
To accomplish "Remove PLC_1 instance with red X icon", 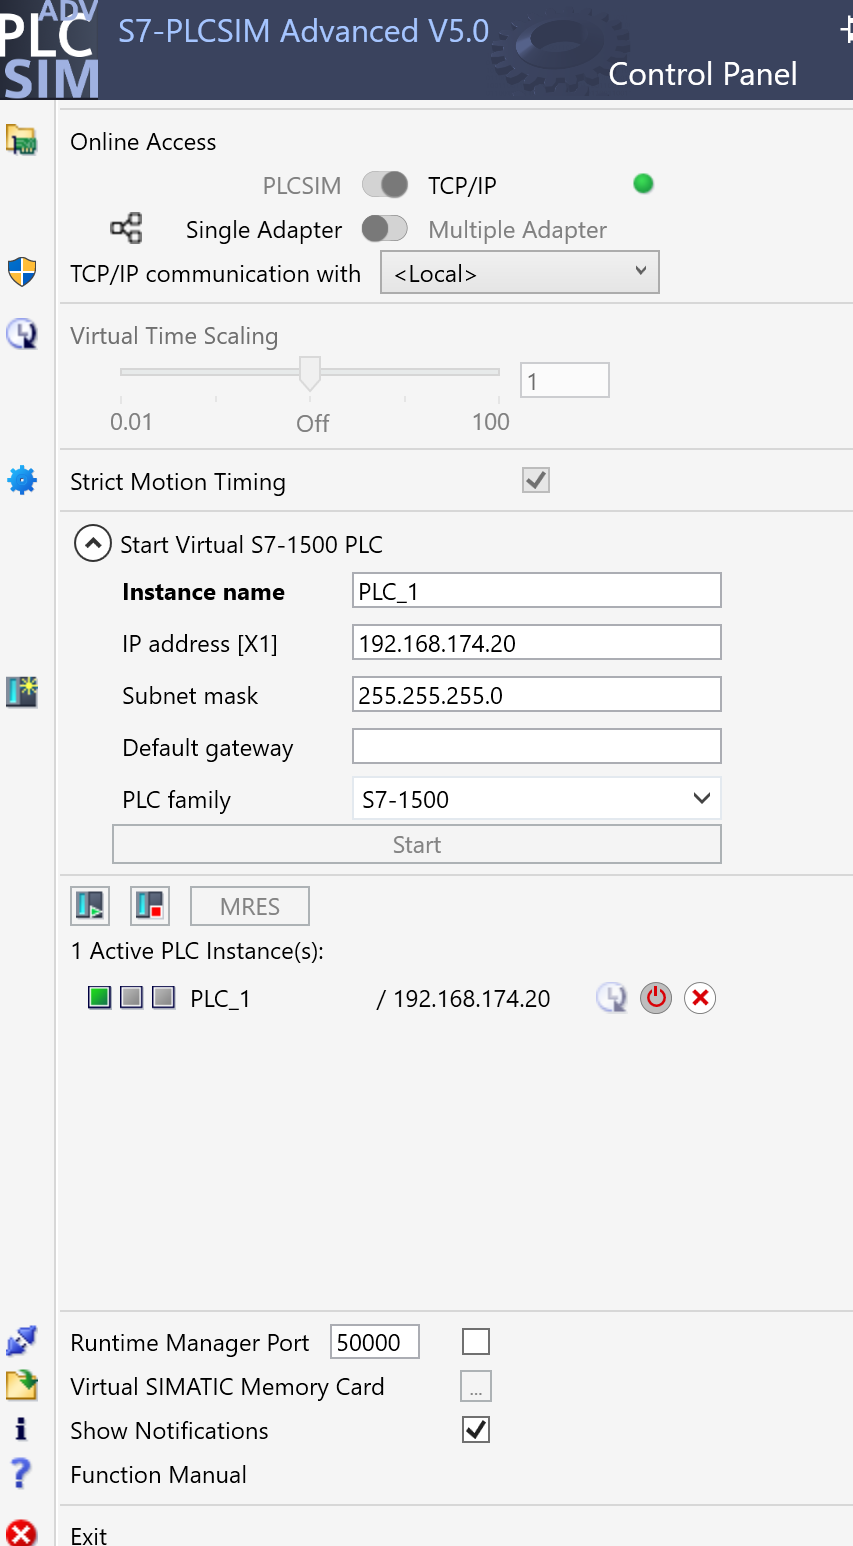I will (700, 998).
